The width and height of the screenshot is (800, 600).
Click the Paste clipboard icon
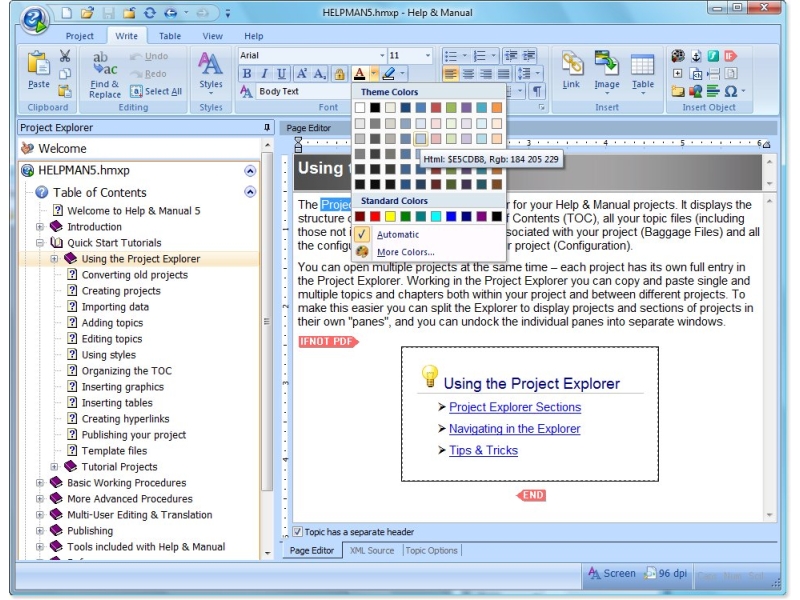pos(39,64)
